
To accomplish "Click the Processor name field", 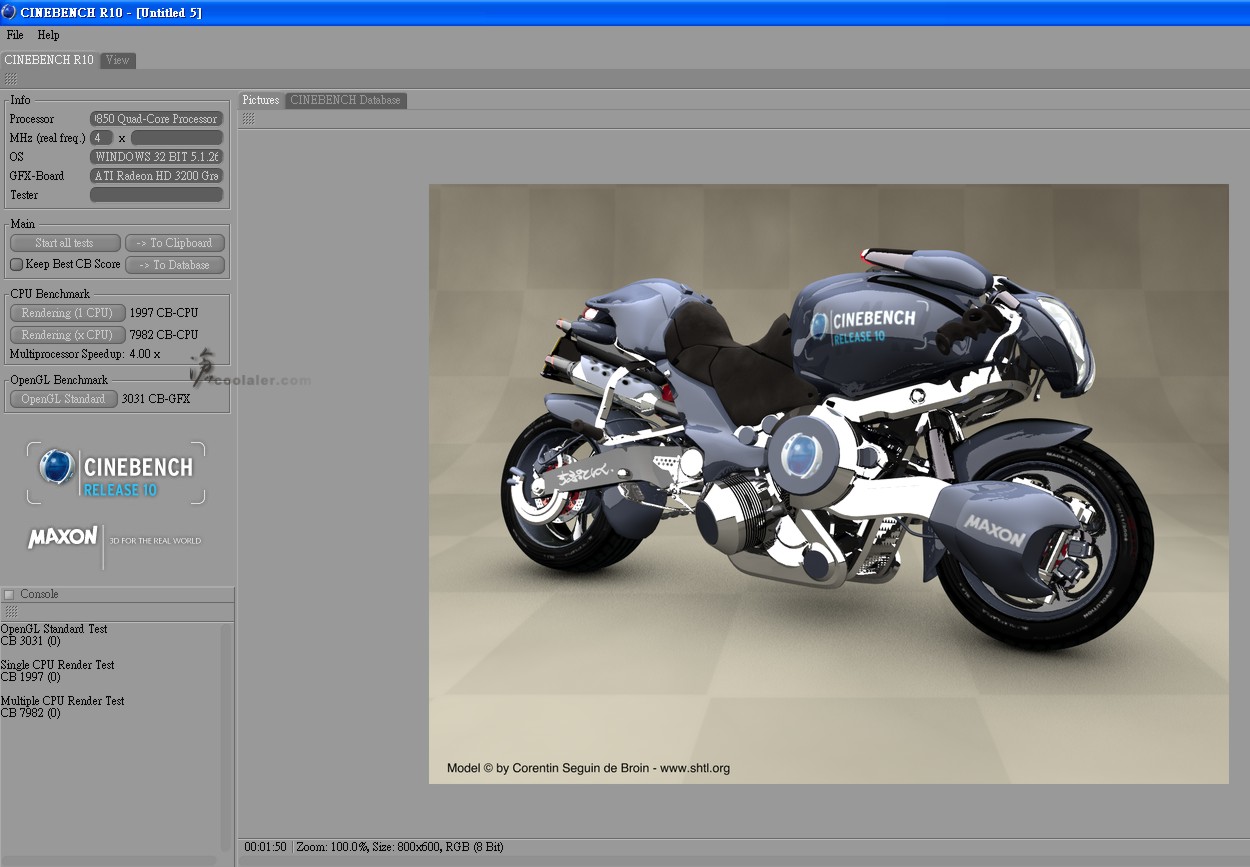I will (x=157, y=119).
